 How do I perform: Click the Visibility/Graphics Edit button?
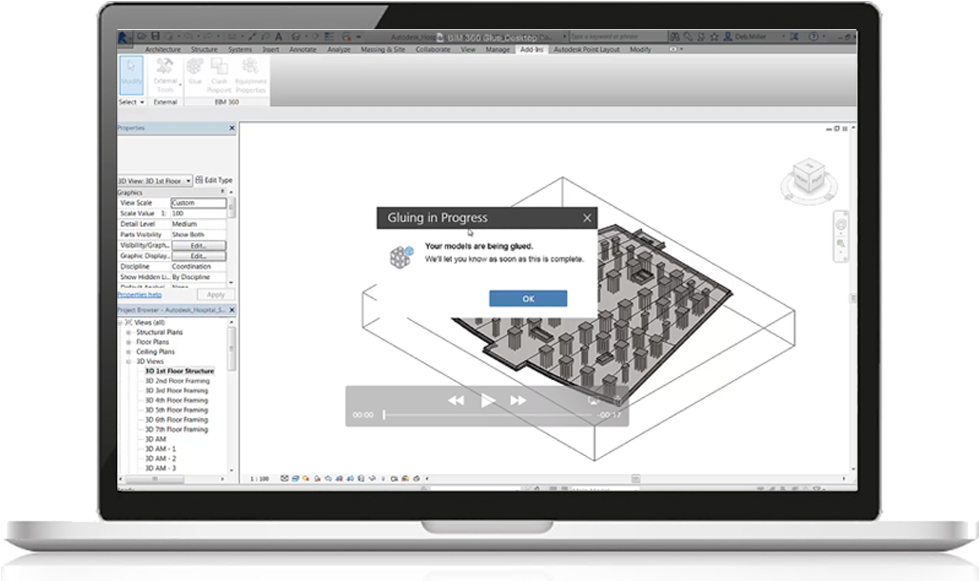pos(199,245)
